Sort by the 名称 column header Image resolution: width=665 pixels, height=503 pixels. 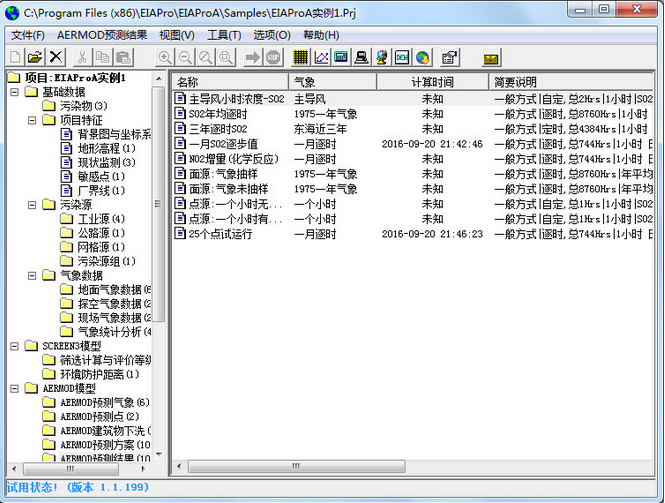(x=230, y=81)
